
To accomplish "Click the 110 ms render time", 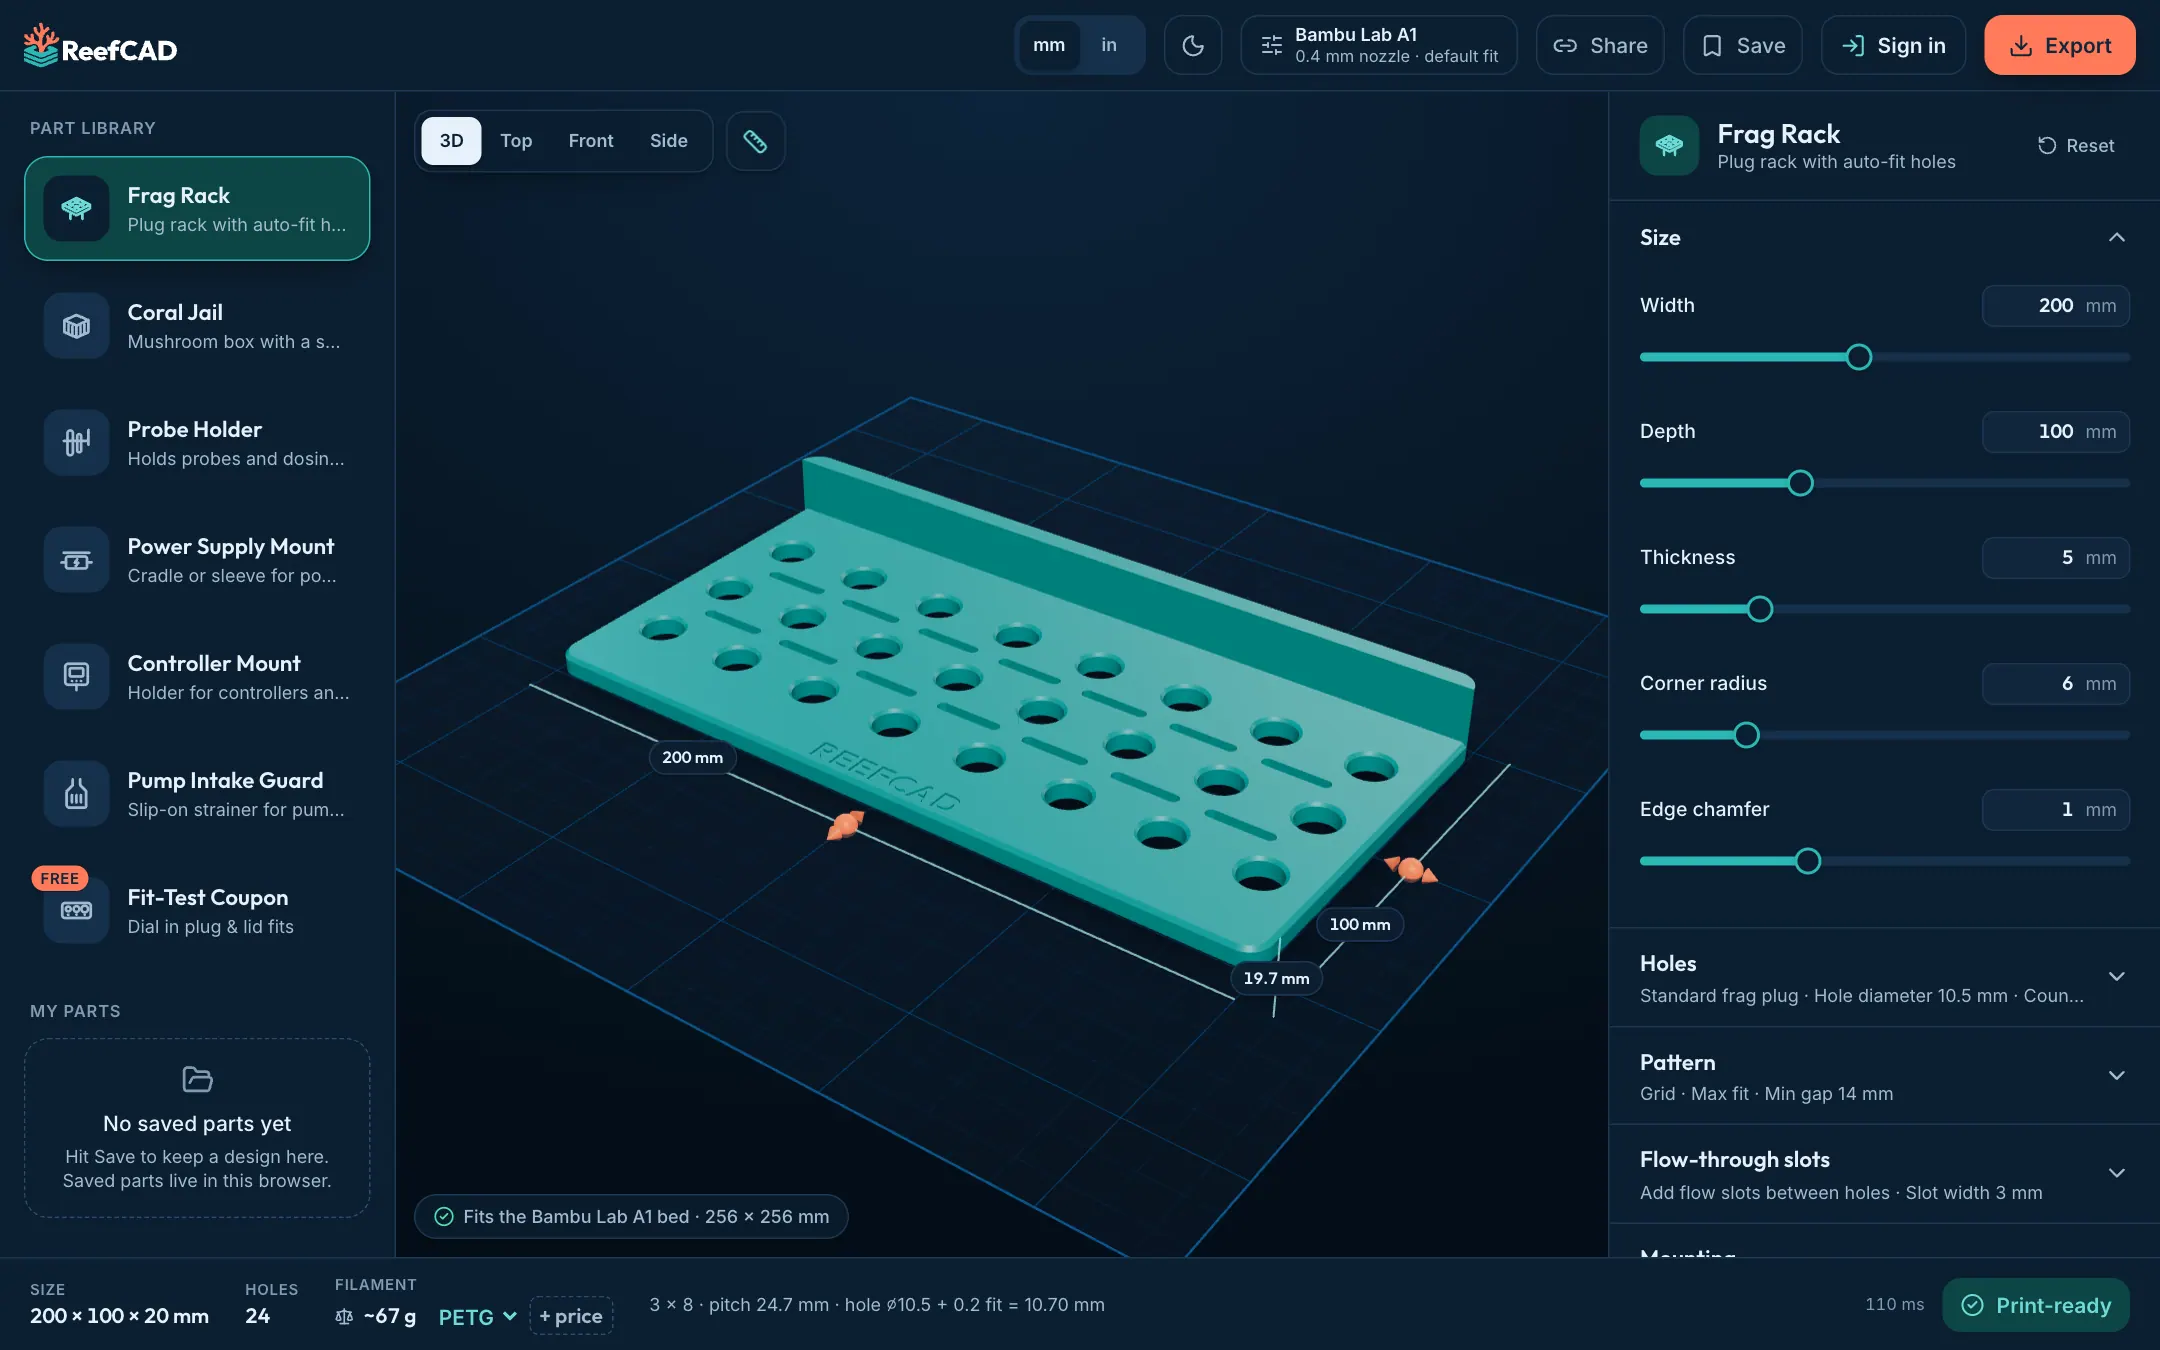I will [x=1894, y=1305].
